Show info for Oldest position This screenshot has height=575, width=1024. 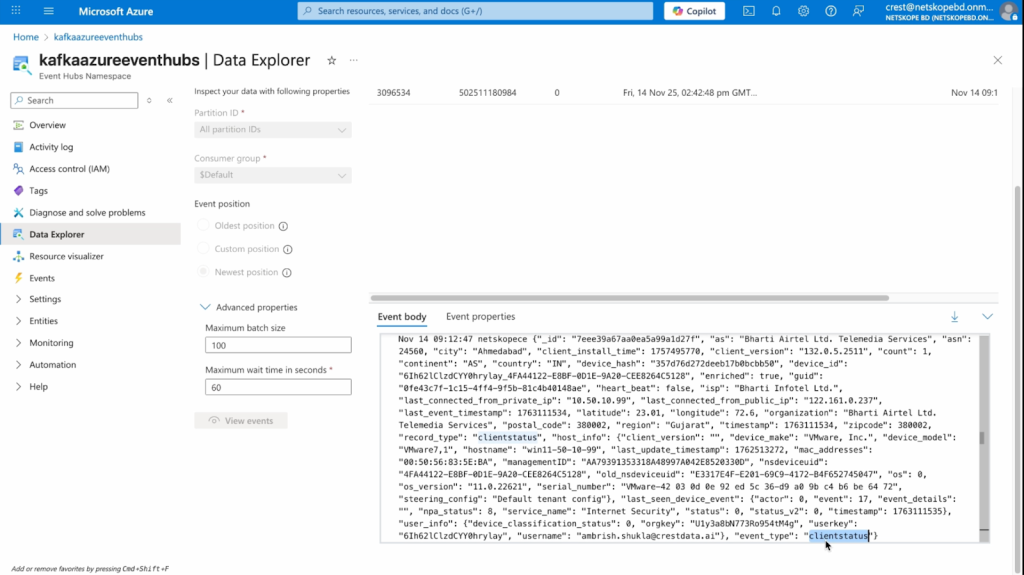click(283, 226)
